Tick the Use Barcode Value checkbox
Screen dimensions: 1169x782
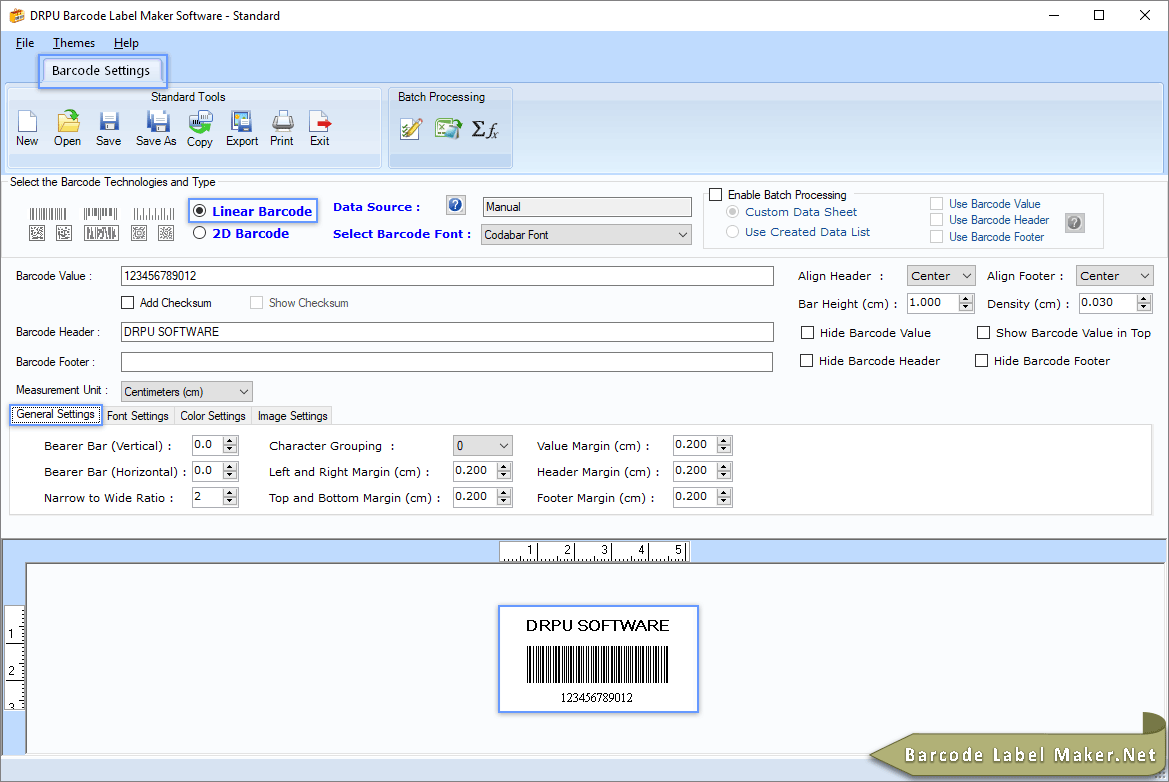tap(936, 204)
